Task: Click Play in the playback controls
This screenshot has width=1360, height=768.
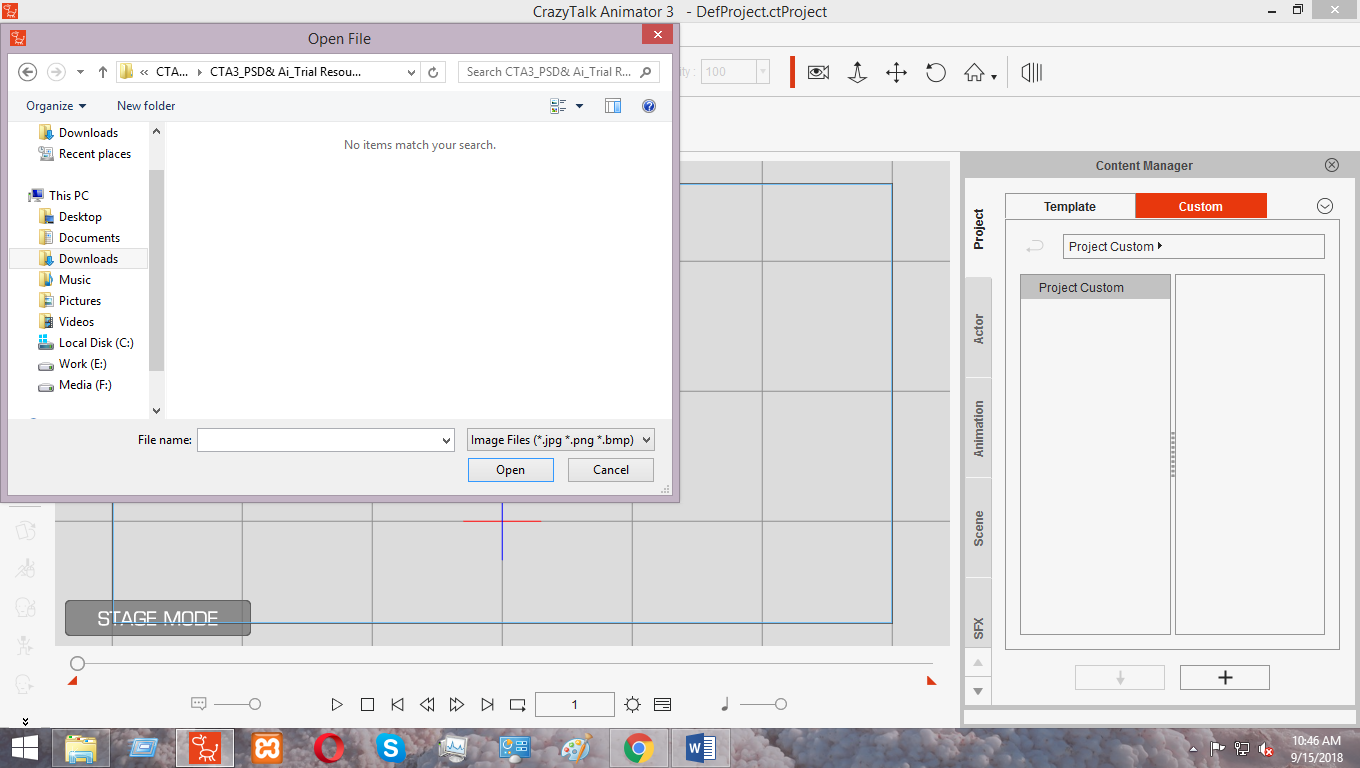Action: [337, 705]
